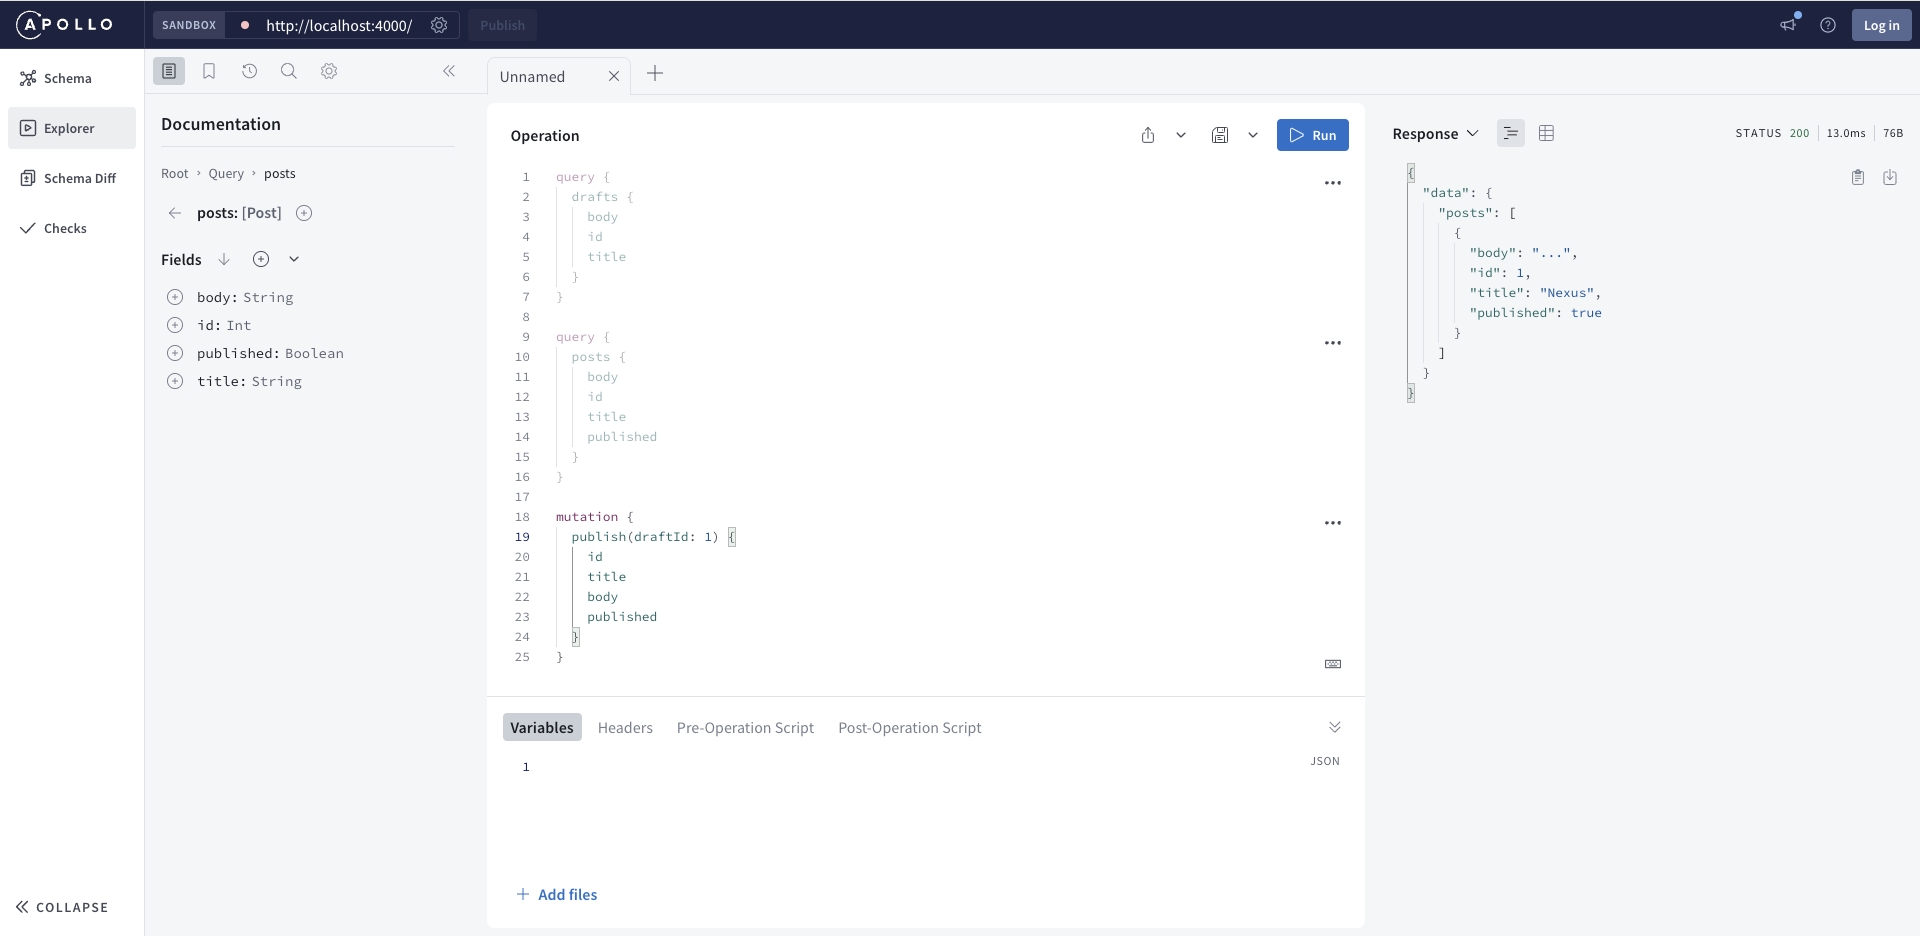1920x936 pixels.
Task: Click the "title": "Nexus" response value
Action: [1535, 293]
